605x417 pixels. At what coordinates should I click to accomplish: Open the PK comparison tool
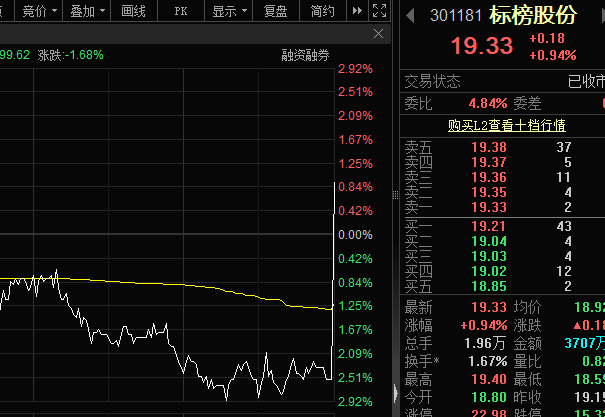(181, 11)
